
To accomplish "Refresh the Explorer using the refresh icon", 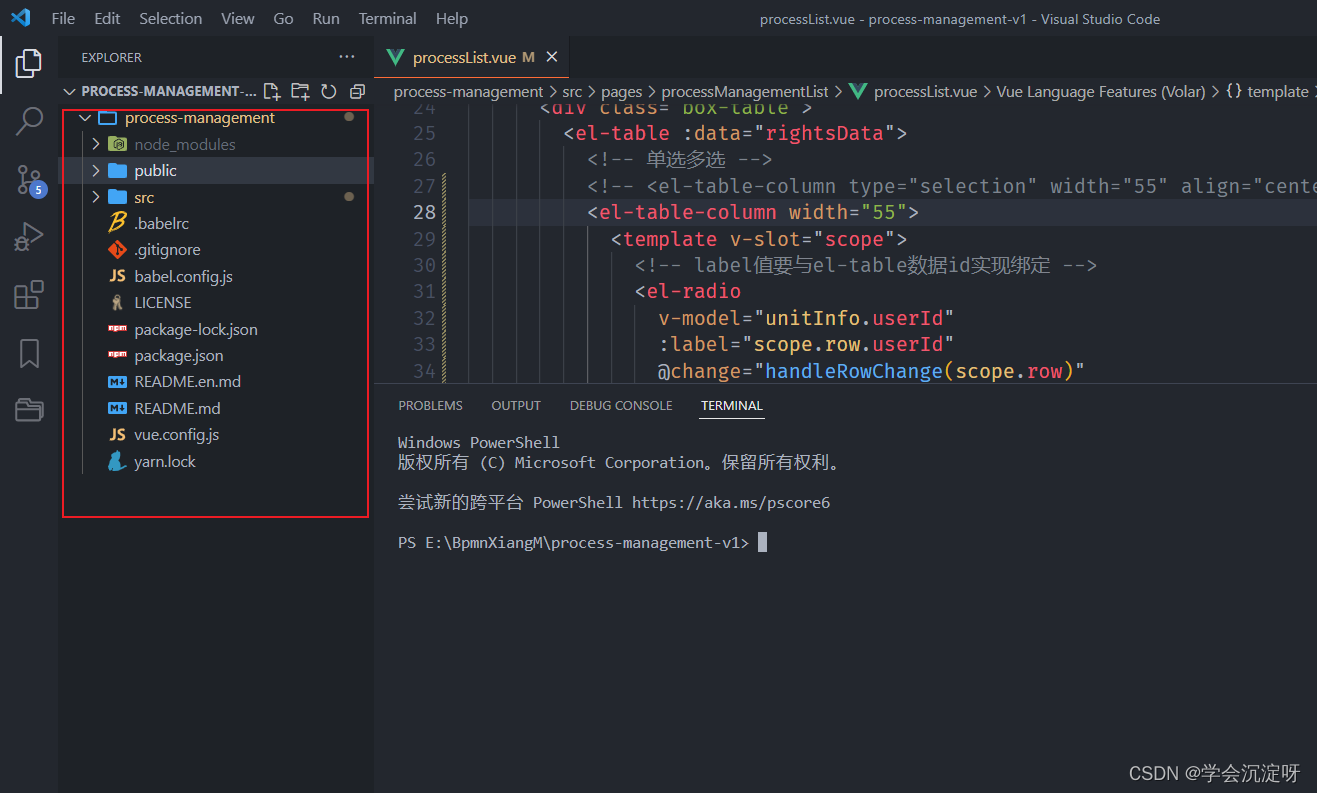I will coord(328,91).
